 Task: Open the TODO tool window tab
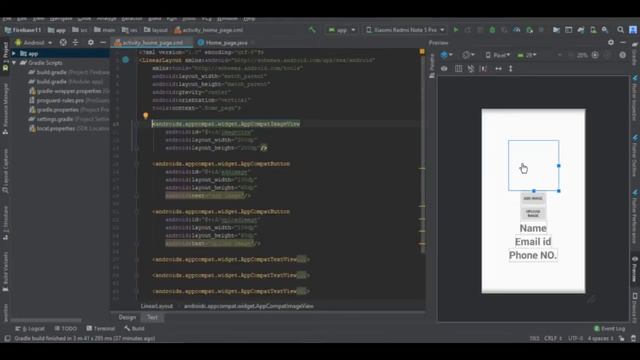coord(65,329)
